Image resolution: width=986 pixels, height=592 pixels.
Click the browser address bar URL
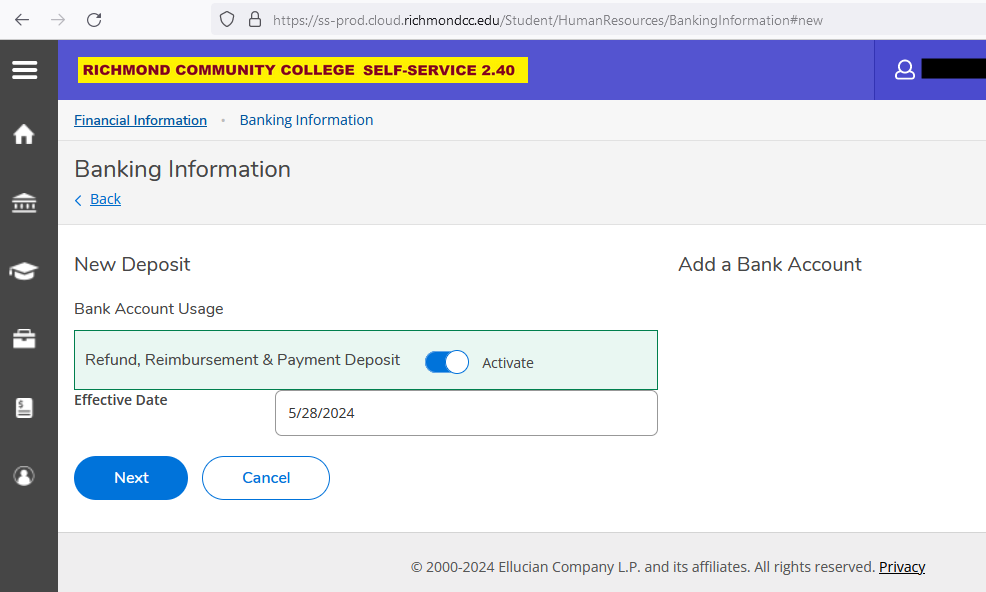[x=547, y=20]
